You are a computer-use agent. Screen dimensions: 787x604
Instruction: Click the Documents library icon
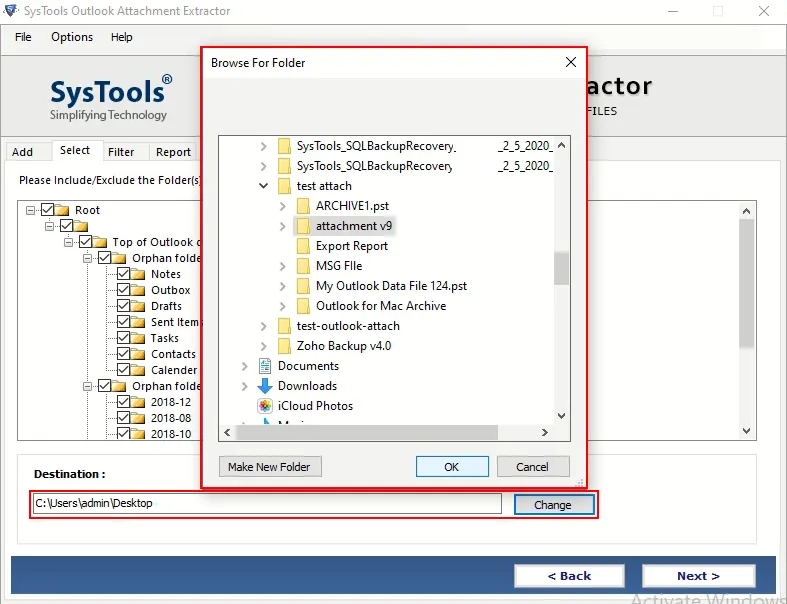[x=265, y=366]
